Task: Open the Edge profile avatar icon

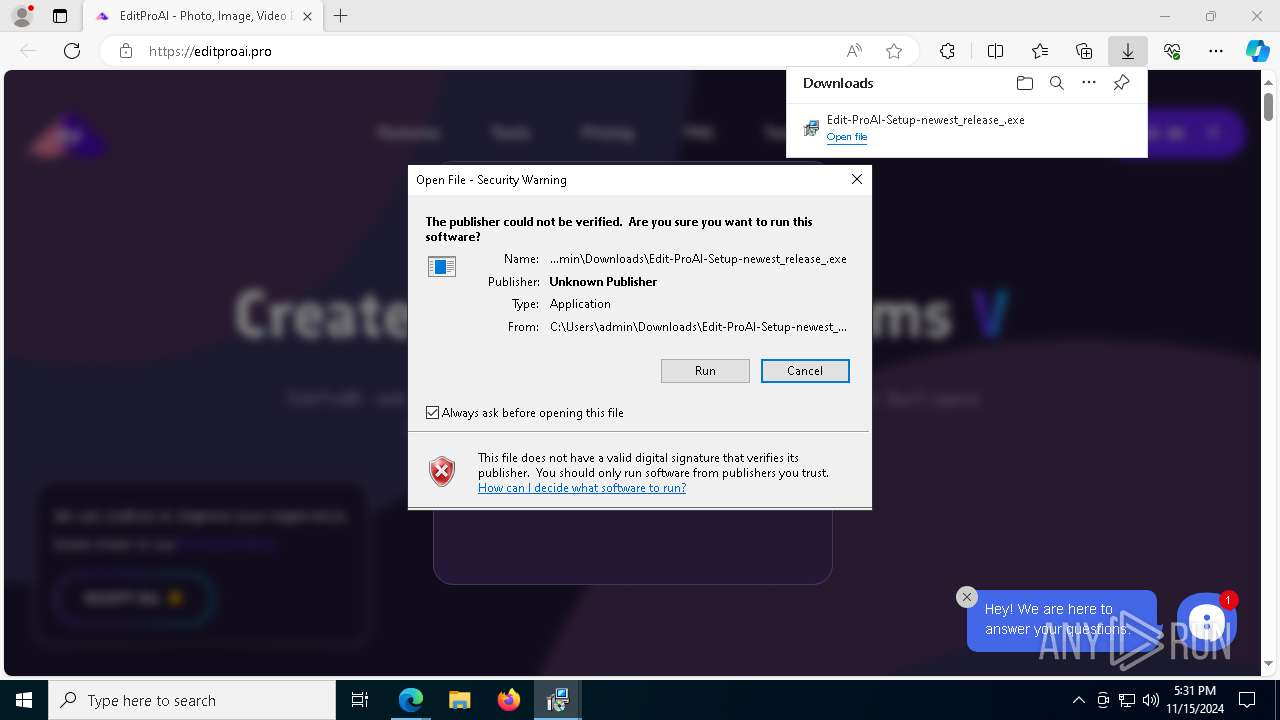Action: click(x=21, y=16)
